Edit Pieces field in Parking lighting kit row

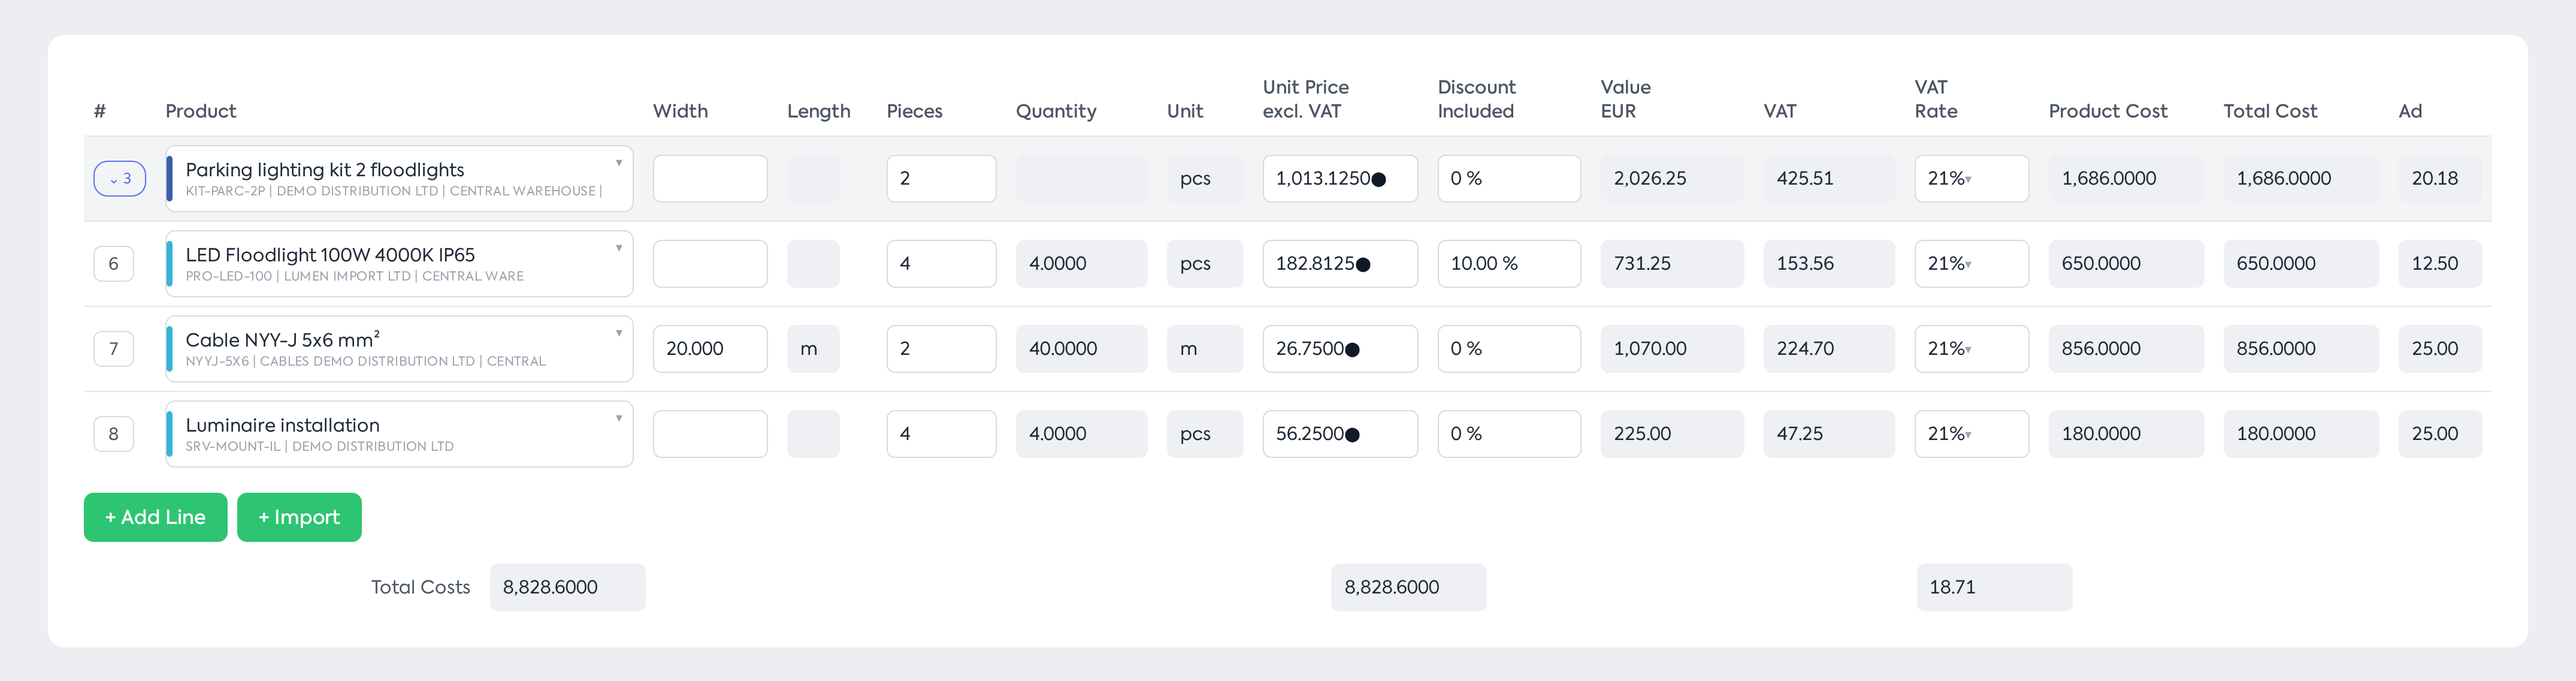point(941,179)
